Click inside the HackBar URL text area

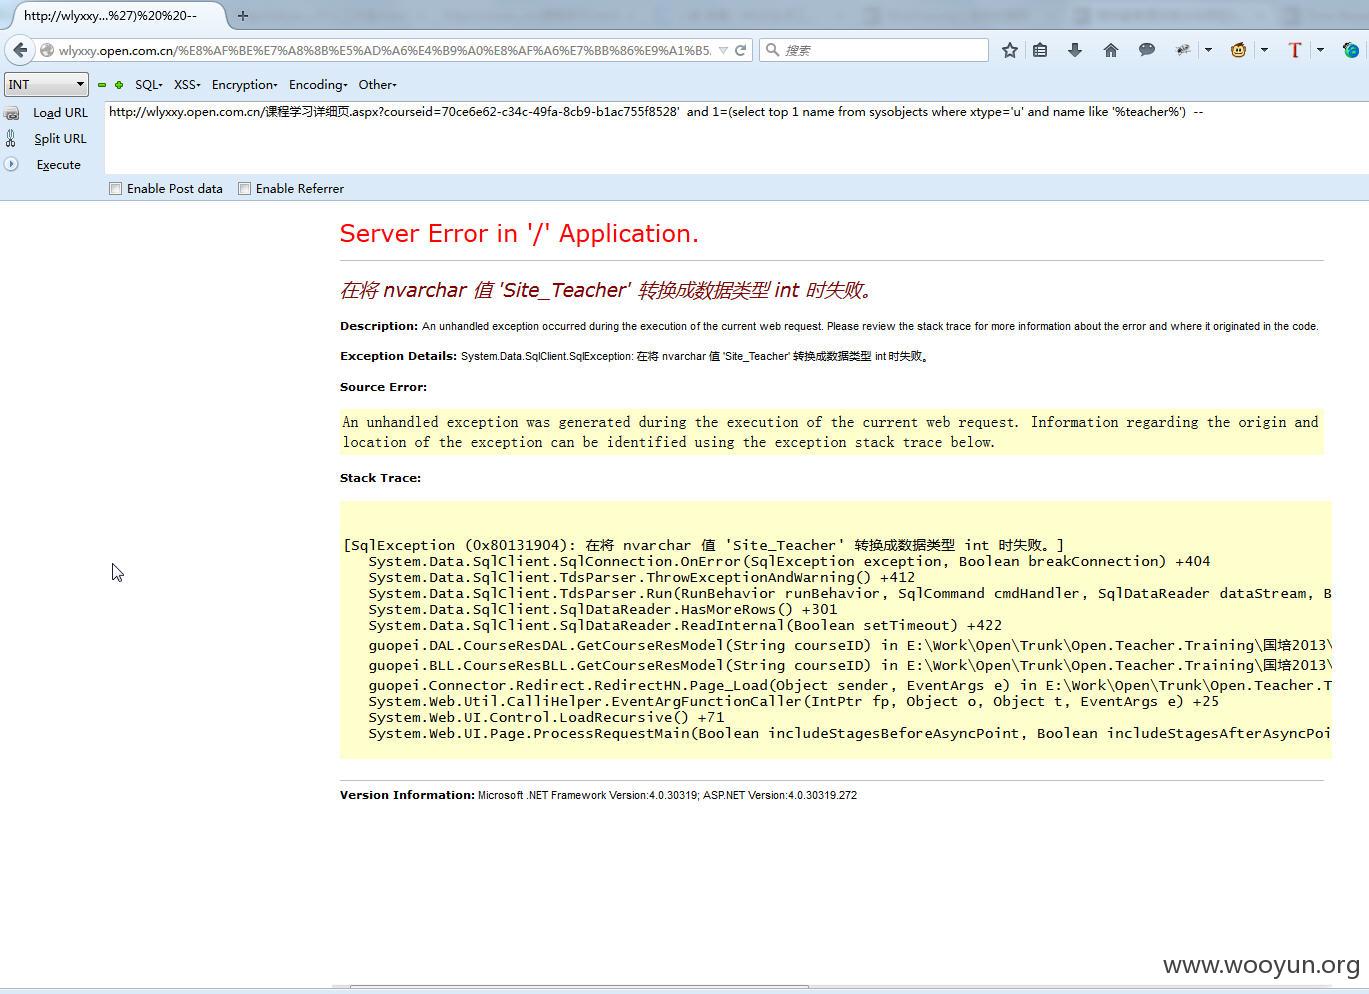(x=736, y=138)
